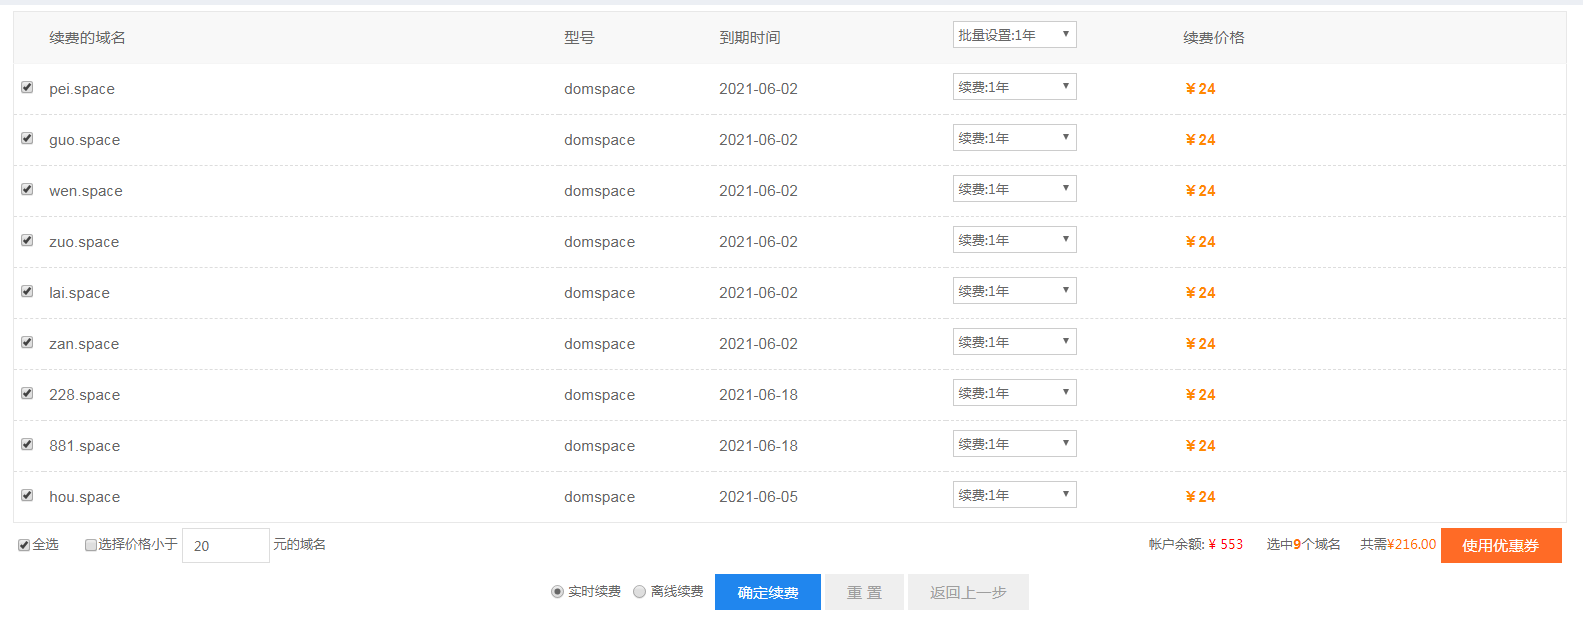Toggle the checkbox for guo.space

click(x=27, y=139)
